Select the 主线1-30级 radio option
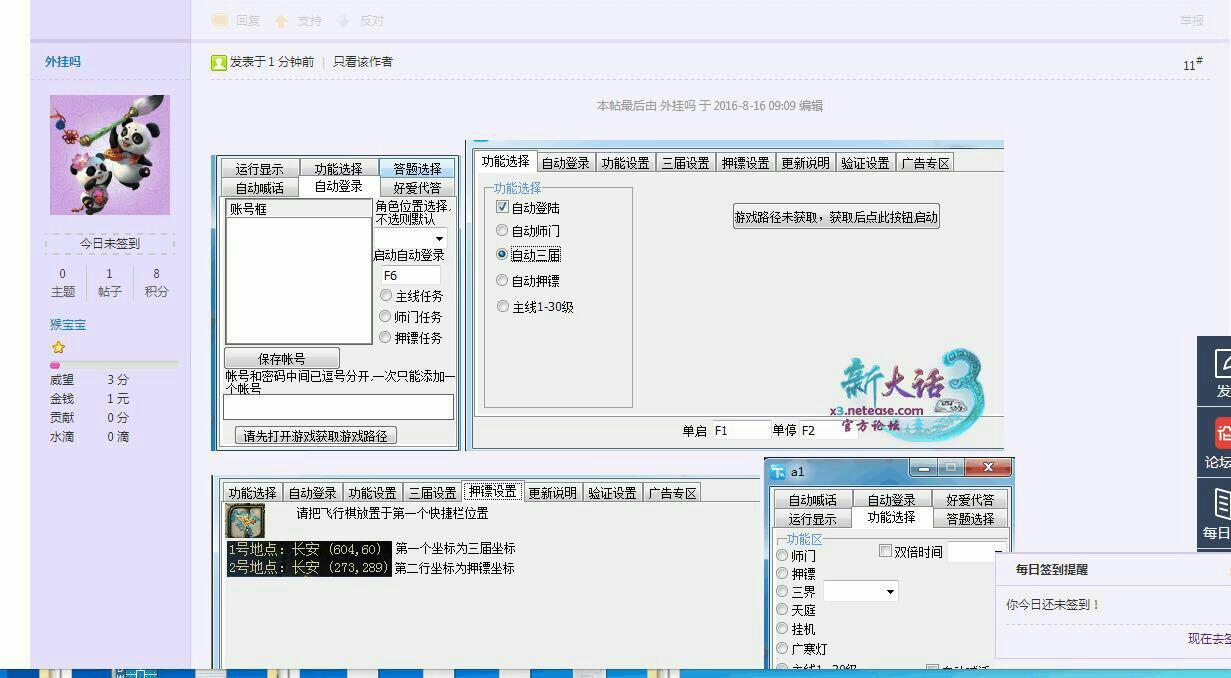The height and width of the screenshot is (678, 1231). pos(503,307)
